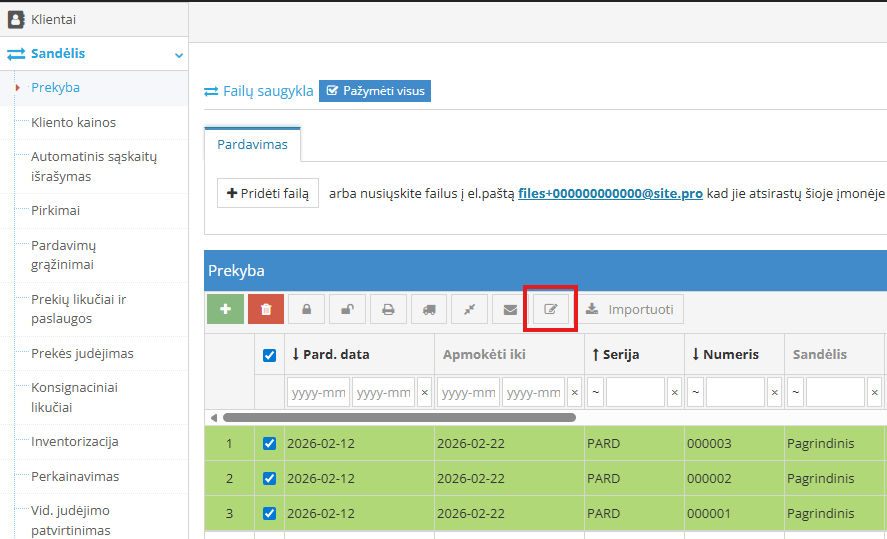This screenshot has width=887, height=539.
Task: Click the red trash delete icon
Action: pyautogui.click(x=266, y=310)
